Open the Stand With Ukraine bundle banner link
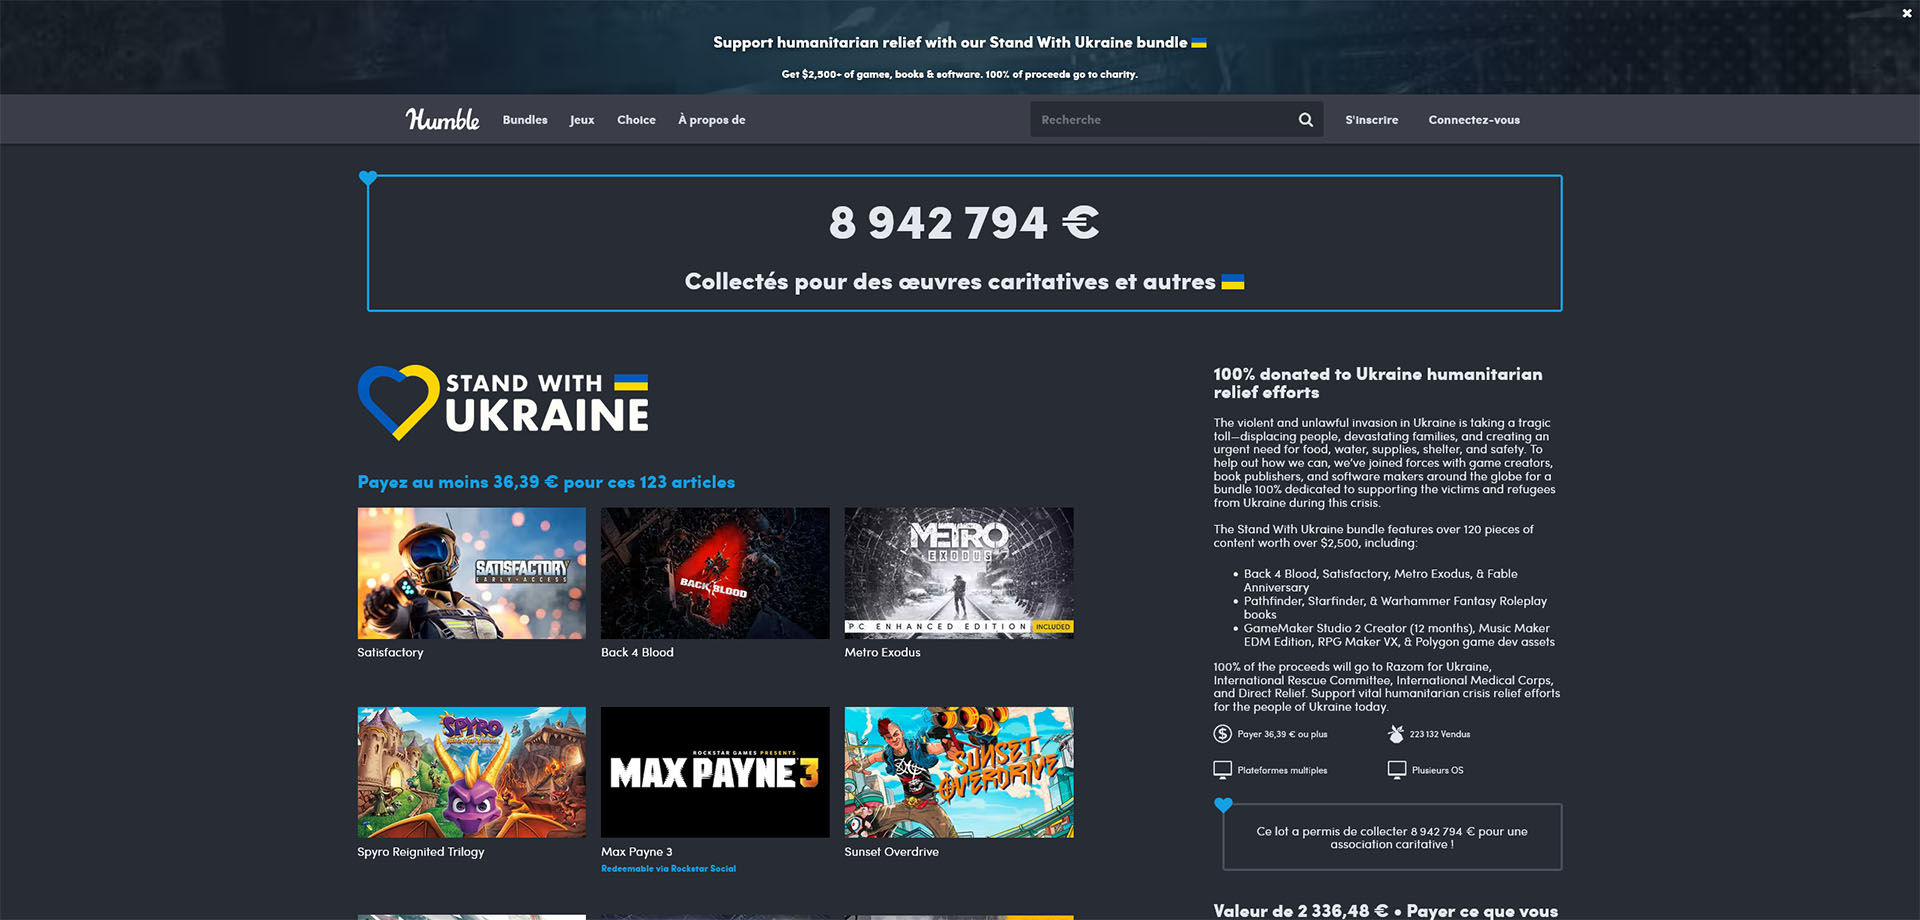The image size is (1920, 920). 960,42
